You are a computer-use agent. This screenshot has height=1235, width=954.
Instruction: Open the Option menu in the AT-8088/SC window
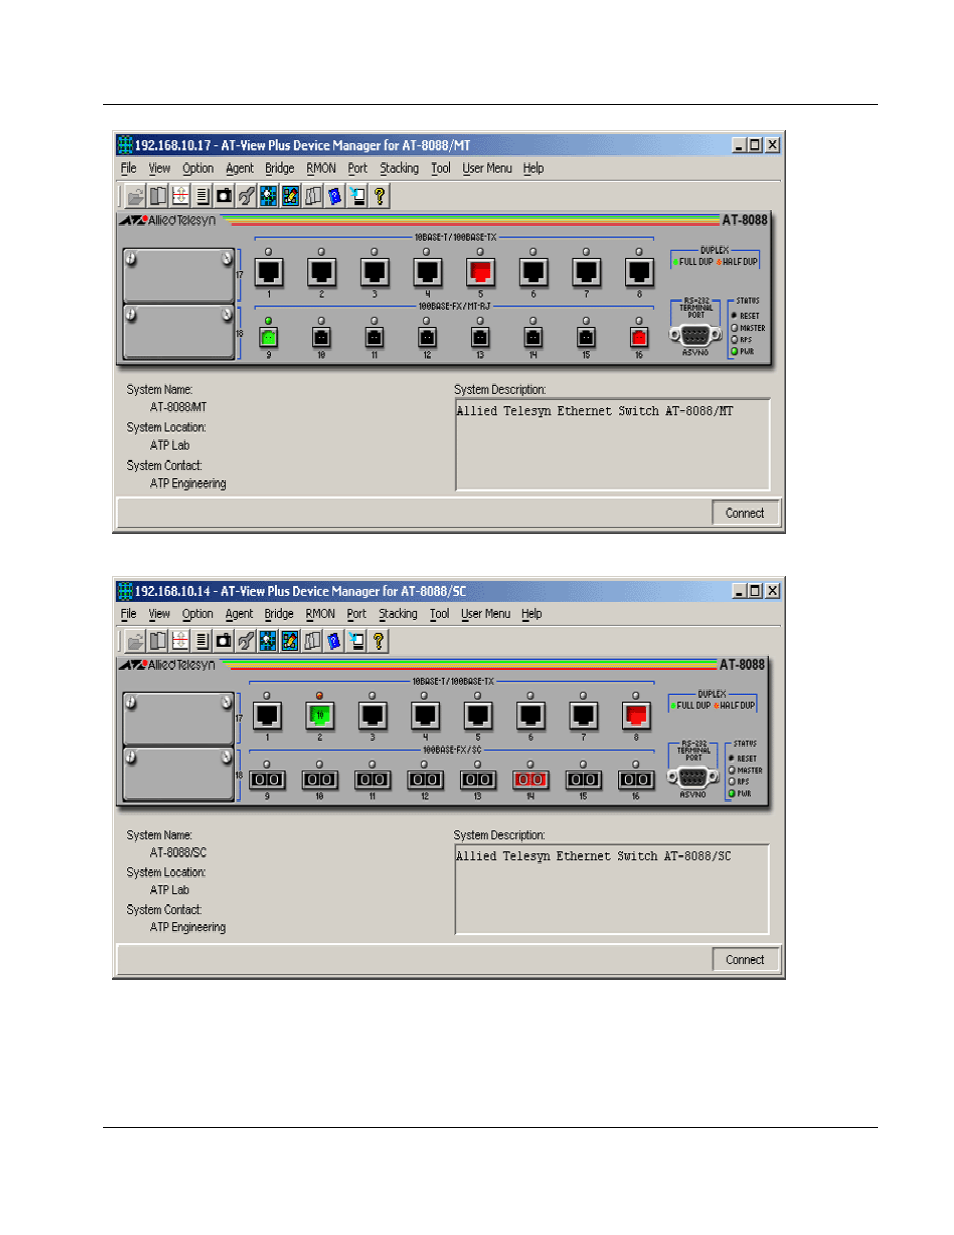point(198,614)
